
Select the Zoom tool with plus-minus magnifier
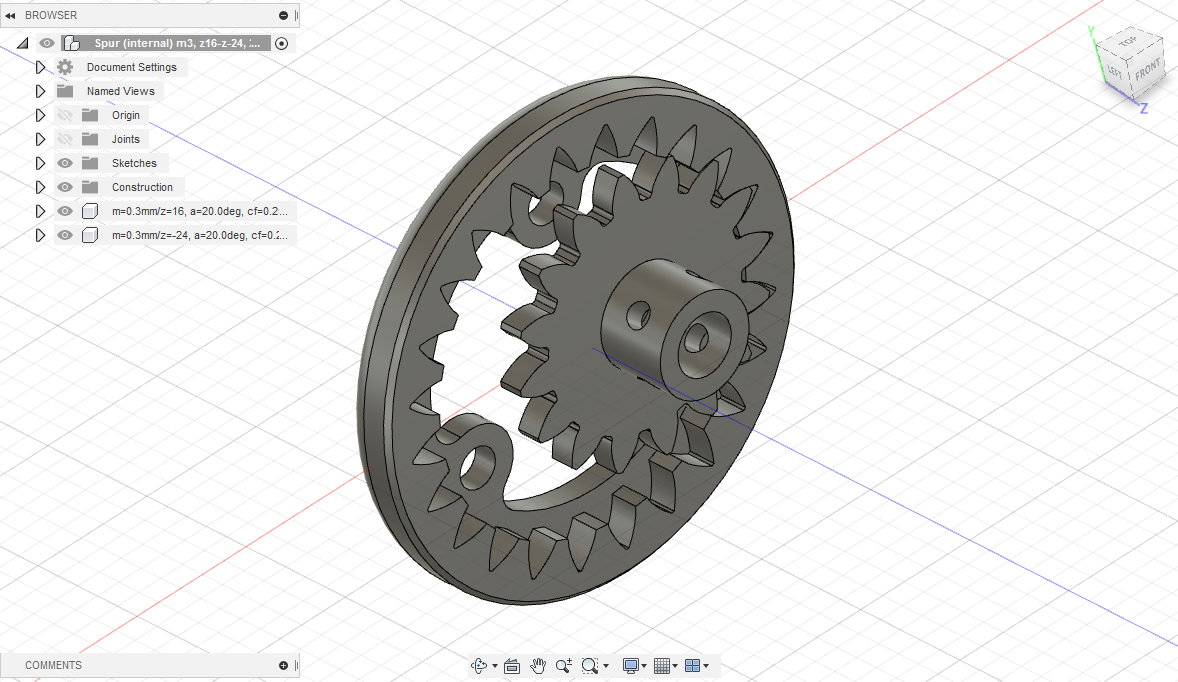563,665
